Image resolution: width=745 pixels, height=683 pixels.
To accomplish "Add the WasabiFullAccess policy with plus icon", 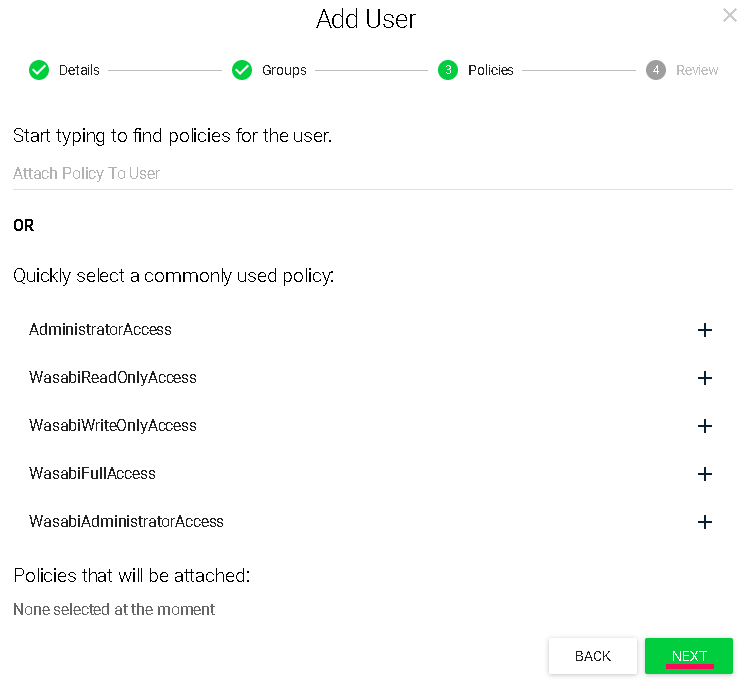I will pos(705,474).
